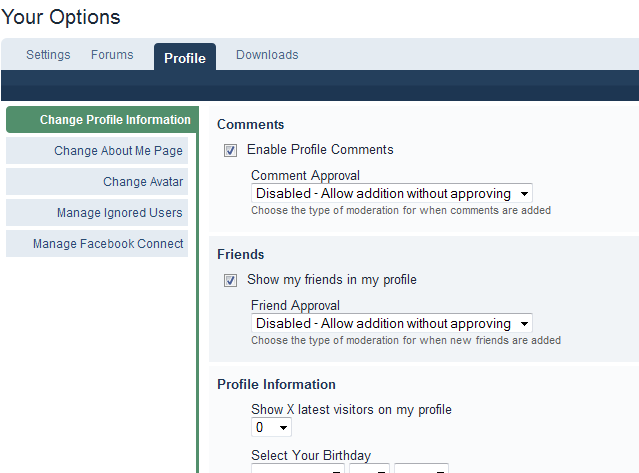Open the Downloads tab
This screenshot has height=473, width=639.
pos(267,55)
